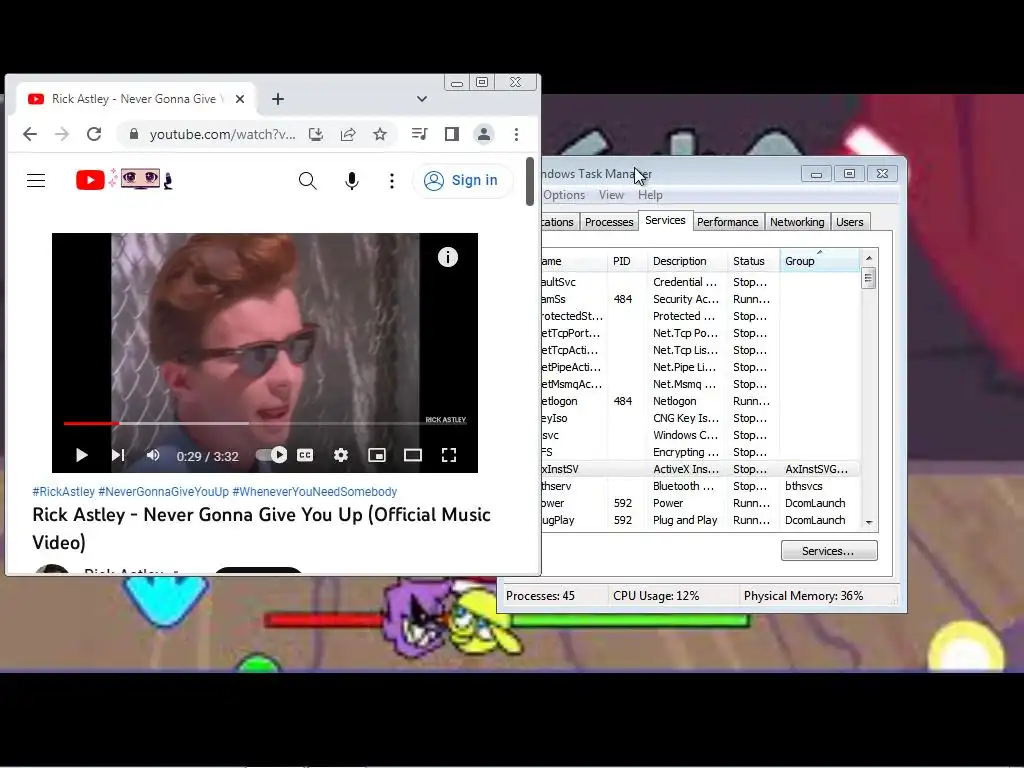
Task: Open YouTube hamburger guide menu
Action: (x=36, y=181)
